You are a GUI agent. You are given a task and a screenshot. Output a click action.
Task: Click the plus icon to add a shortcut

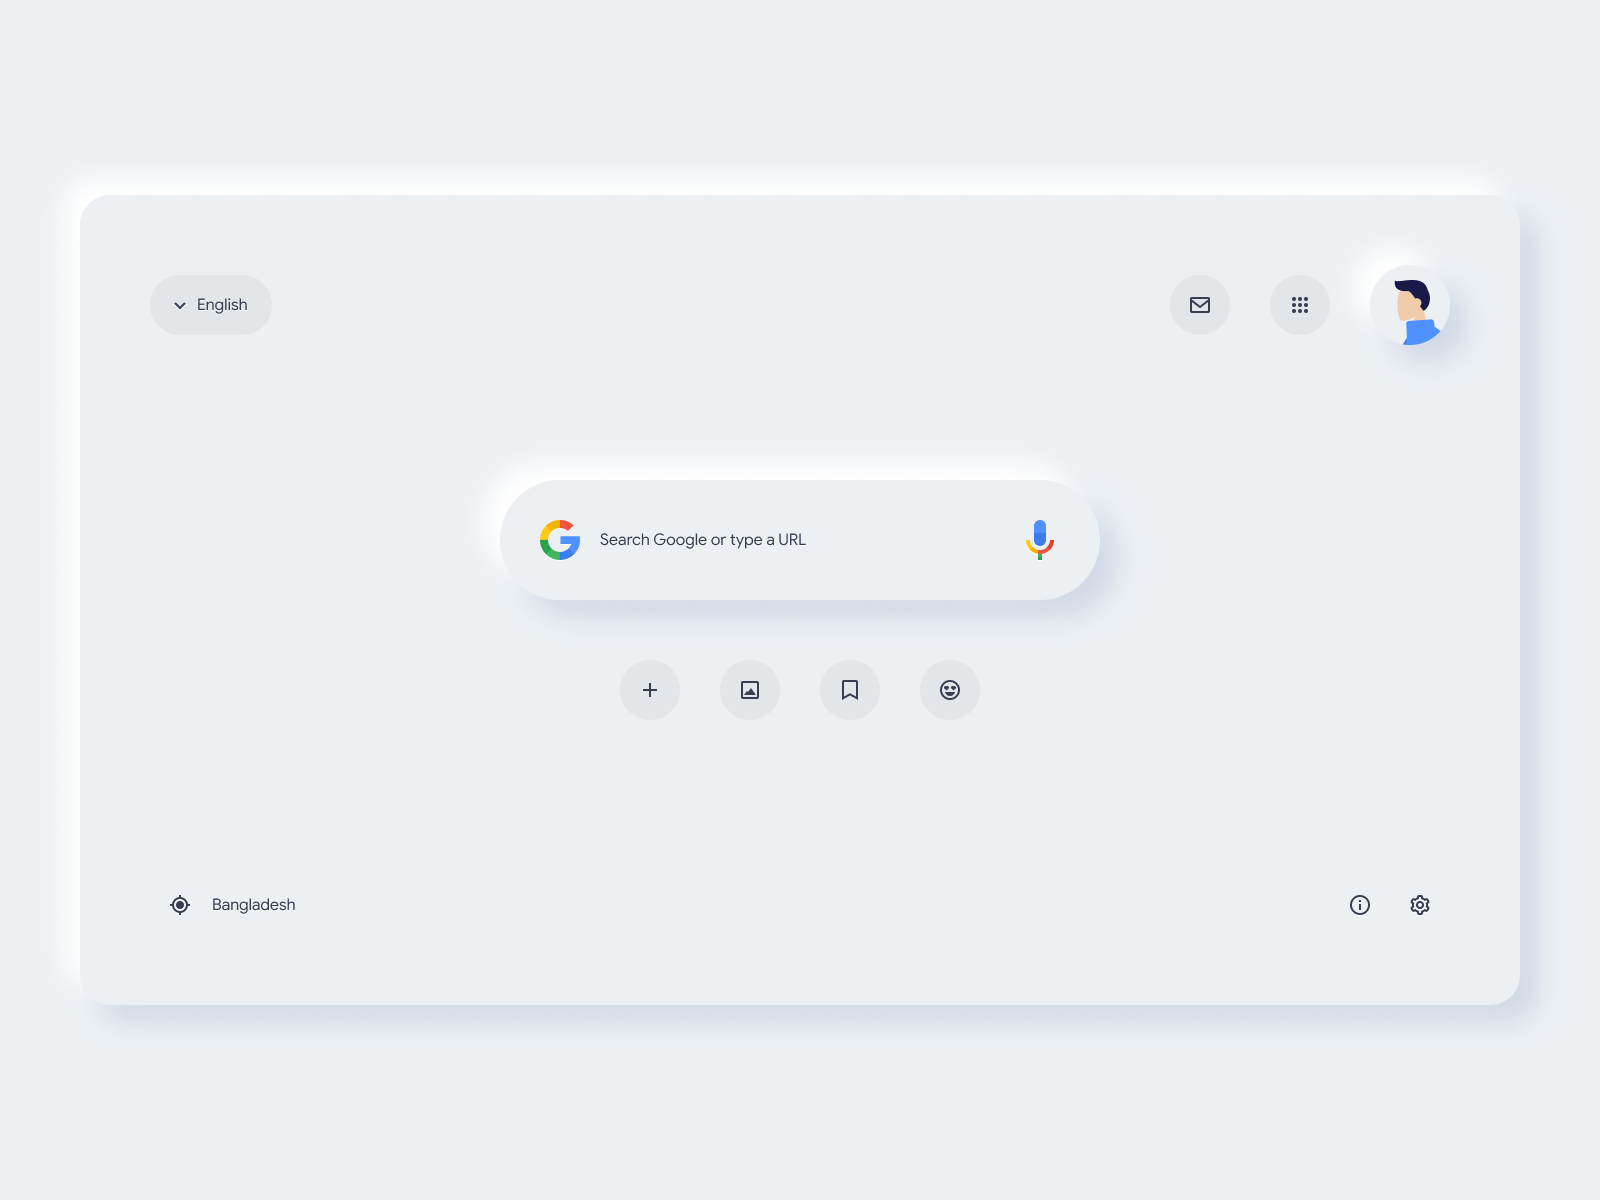coord(650,690)
